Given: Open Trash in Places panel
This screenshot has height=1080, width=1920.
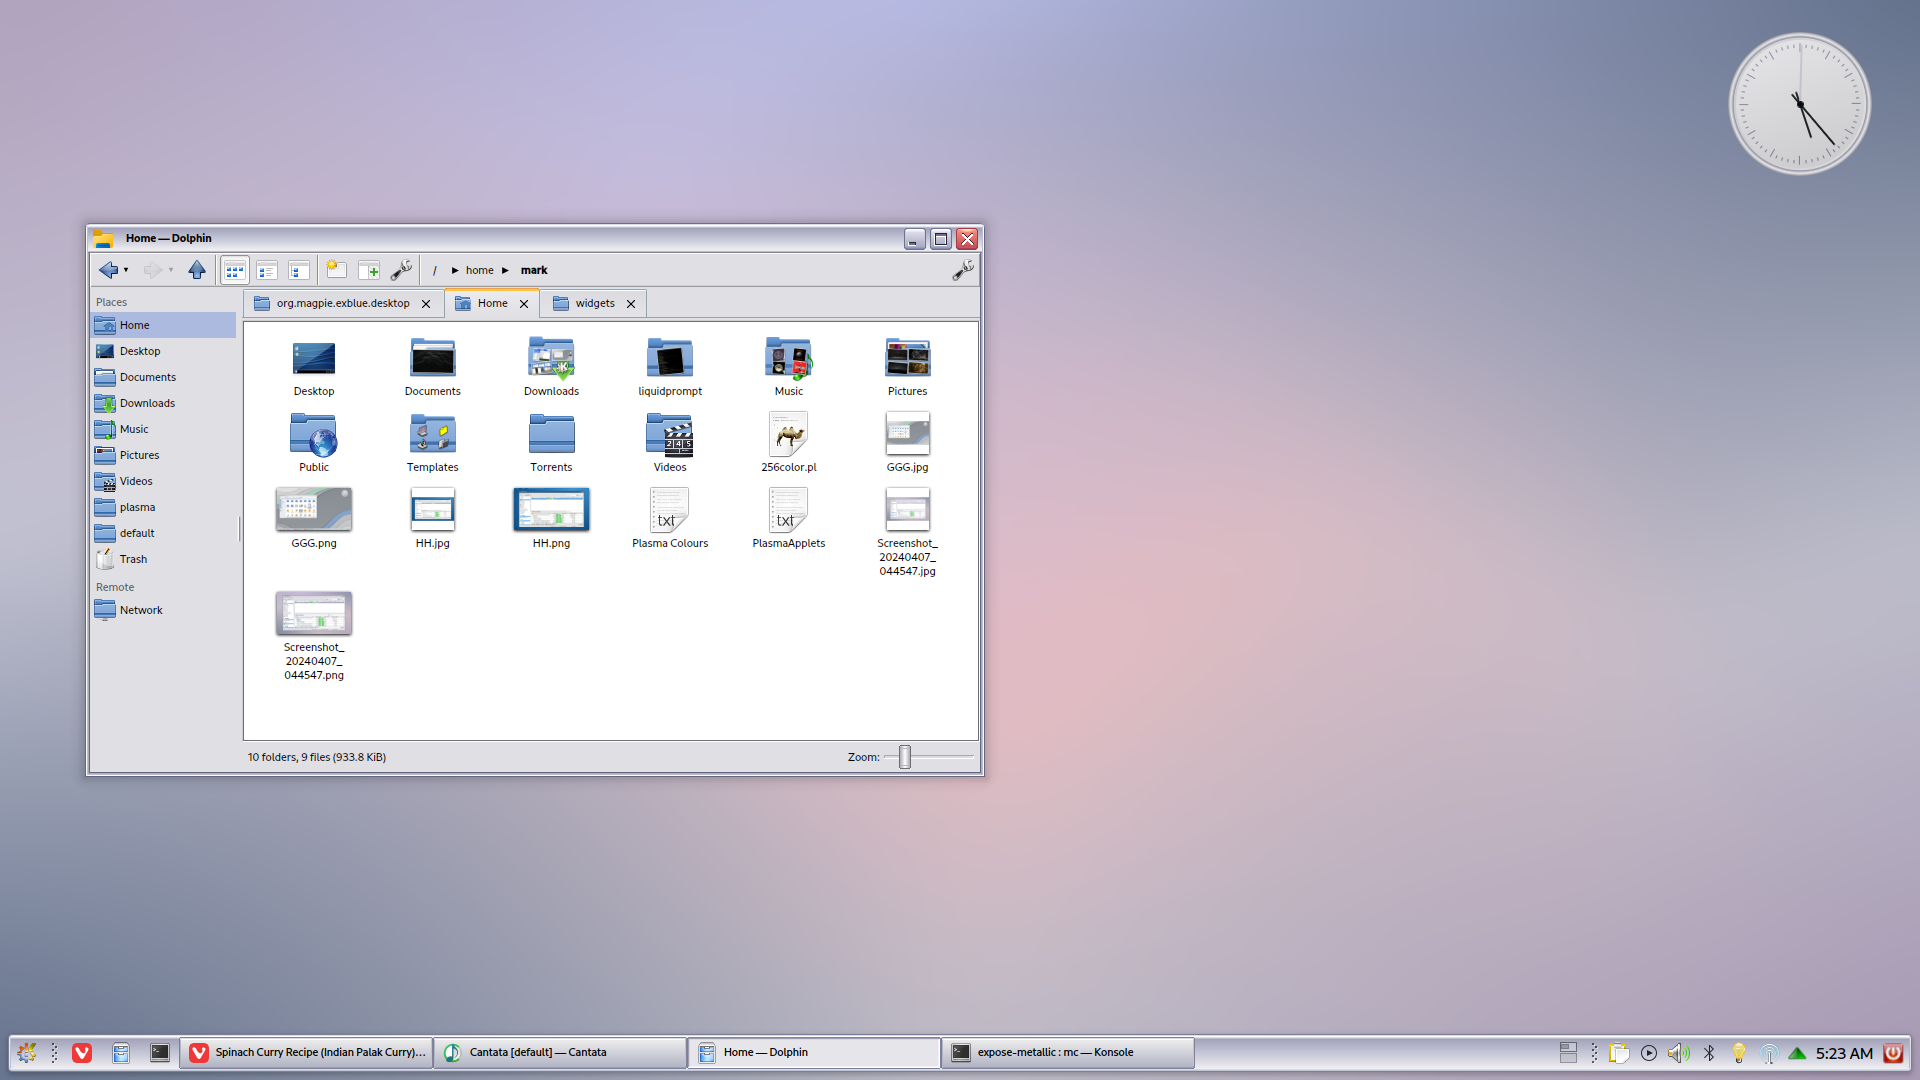Looking at the screenshot, I should point(164,559).
